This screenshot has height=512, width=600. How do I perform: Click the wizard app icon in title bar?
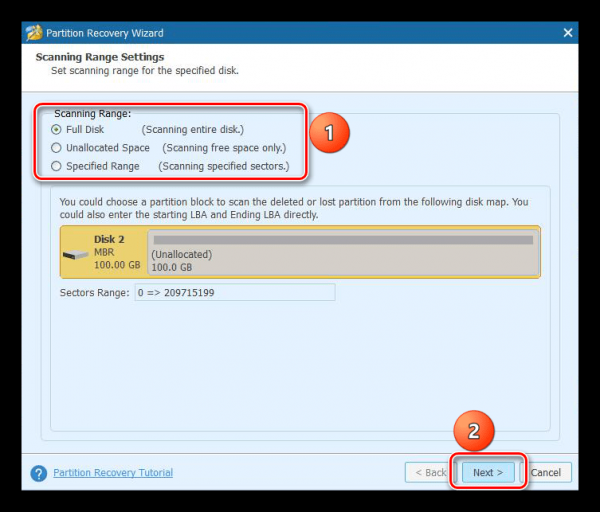click(x=34, y=33)
